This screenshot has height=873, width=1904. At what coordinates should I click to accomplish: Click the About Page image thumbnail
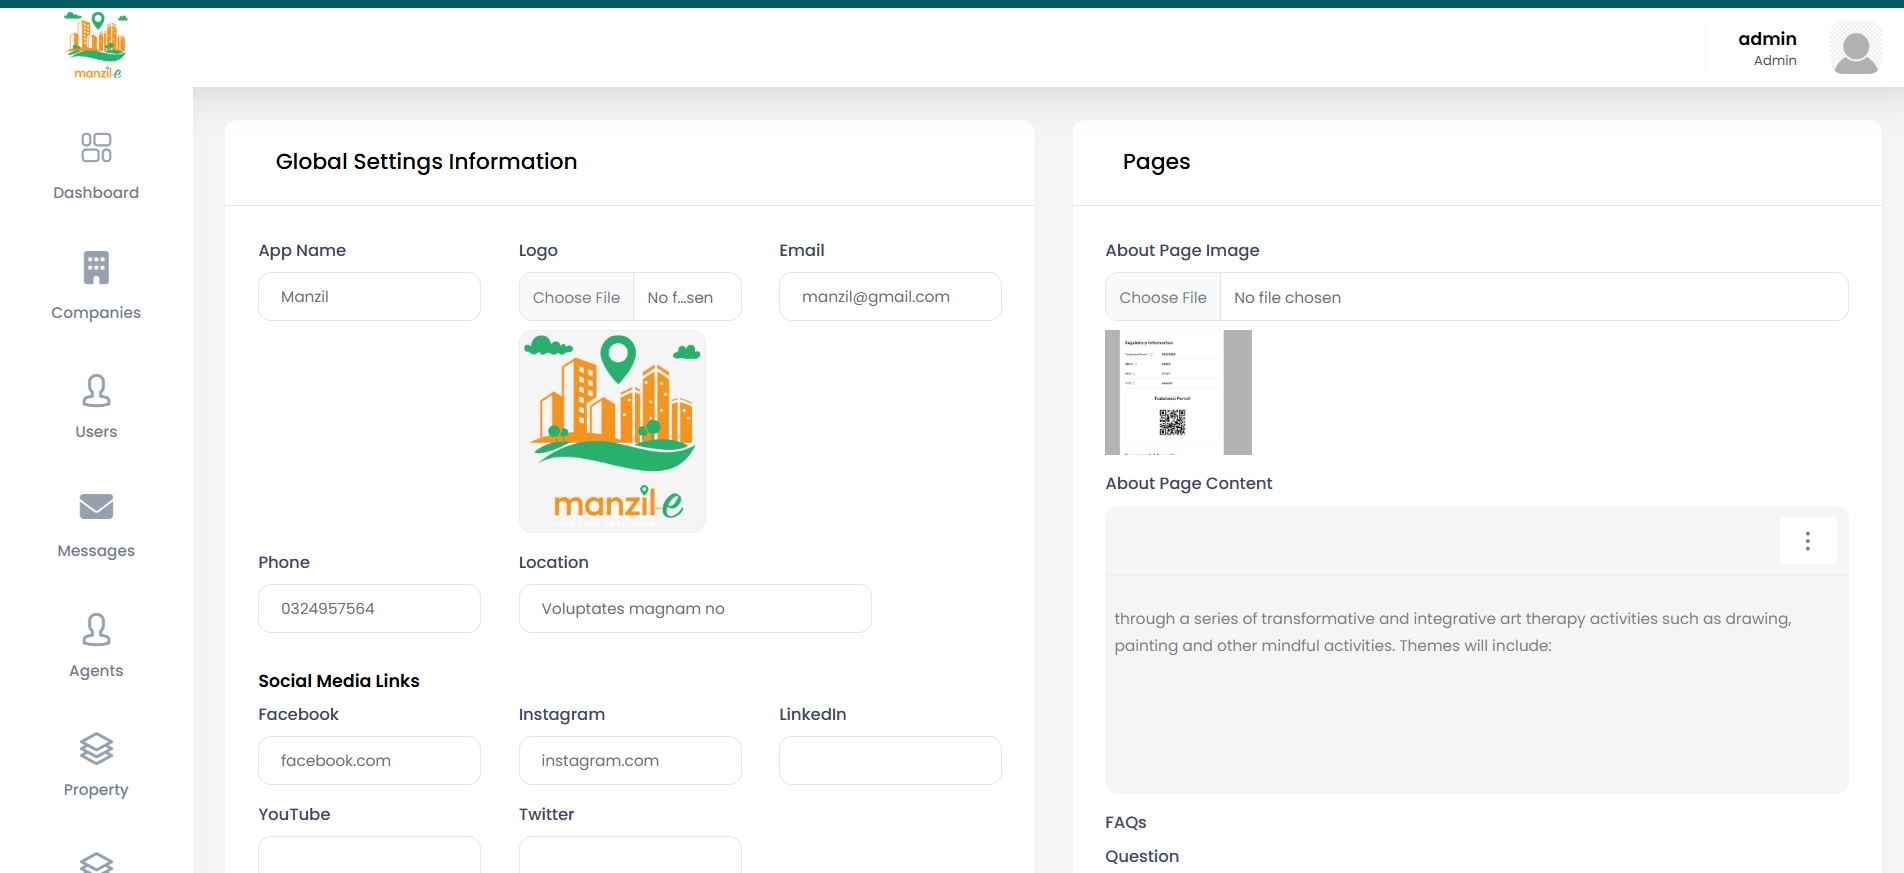[1177, 392]
